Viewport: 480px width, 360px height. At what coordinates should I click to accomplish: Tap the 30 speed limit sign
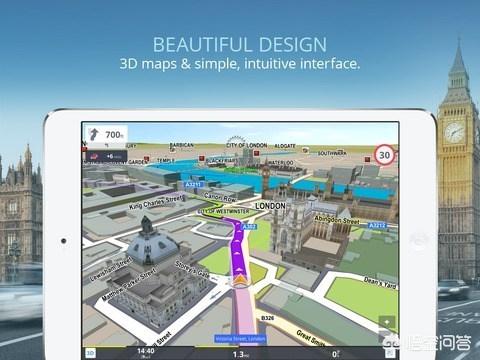point(385,155)
